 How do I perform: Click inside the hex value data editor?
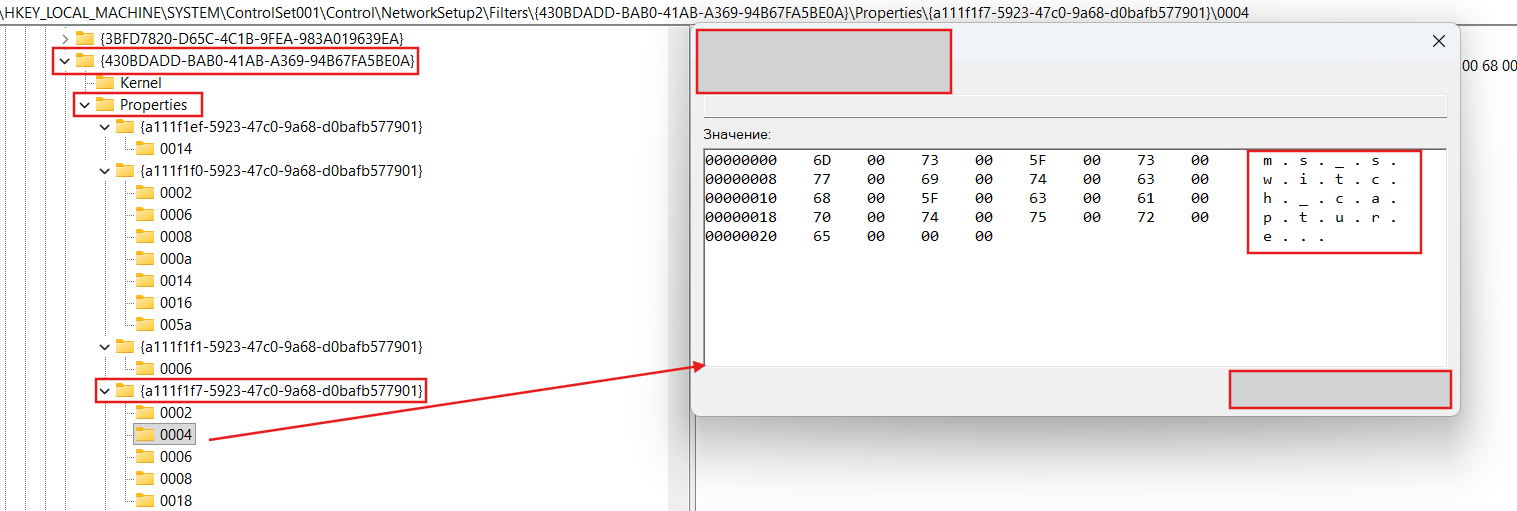click(1000, 300)
